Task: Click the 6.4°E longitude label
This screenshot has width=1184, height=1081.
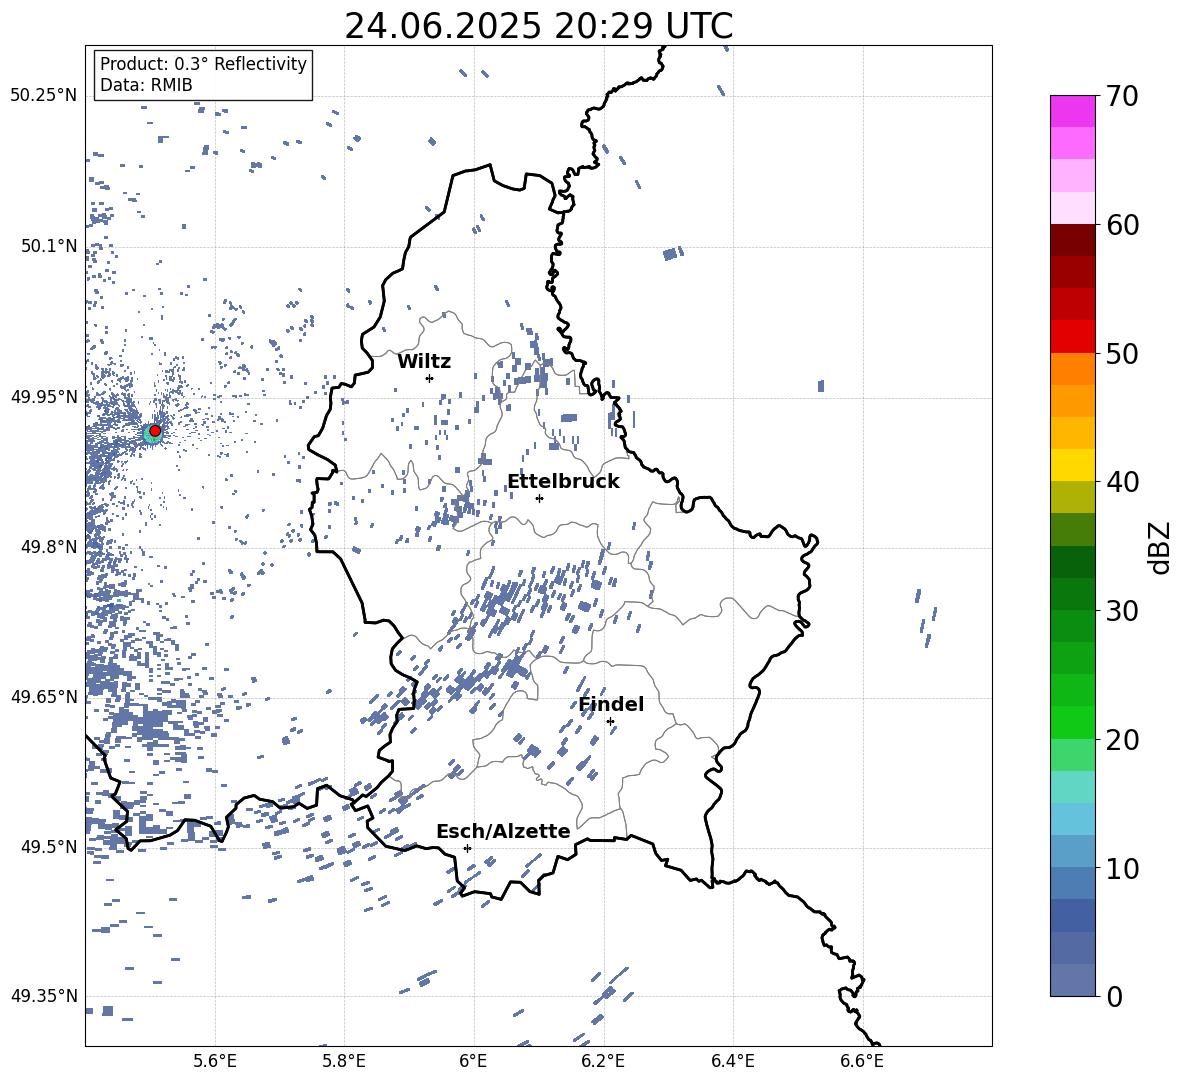Action: (x=732, y=1061)
